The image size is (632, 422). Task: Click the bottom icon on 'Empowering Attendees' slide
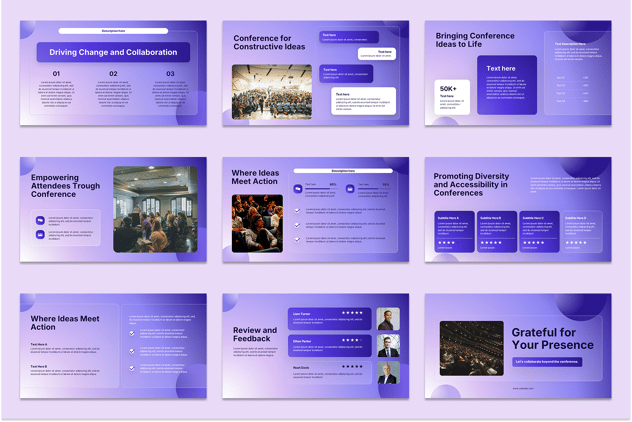click(x=40, y=235)
